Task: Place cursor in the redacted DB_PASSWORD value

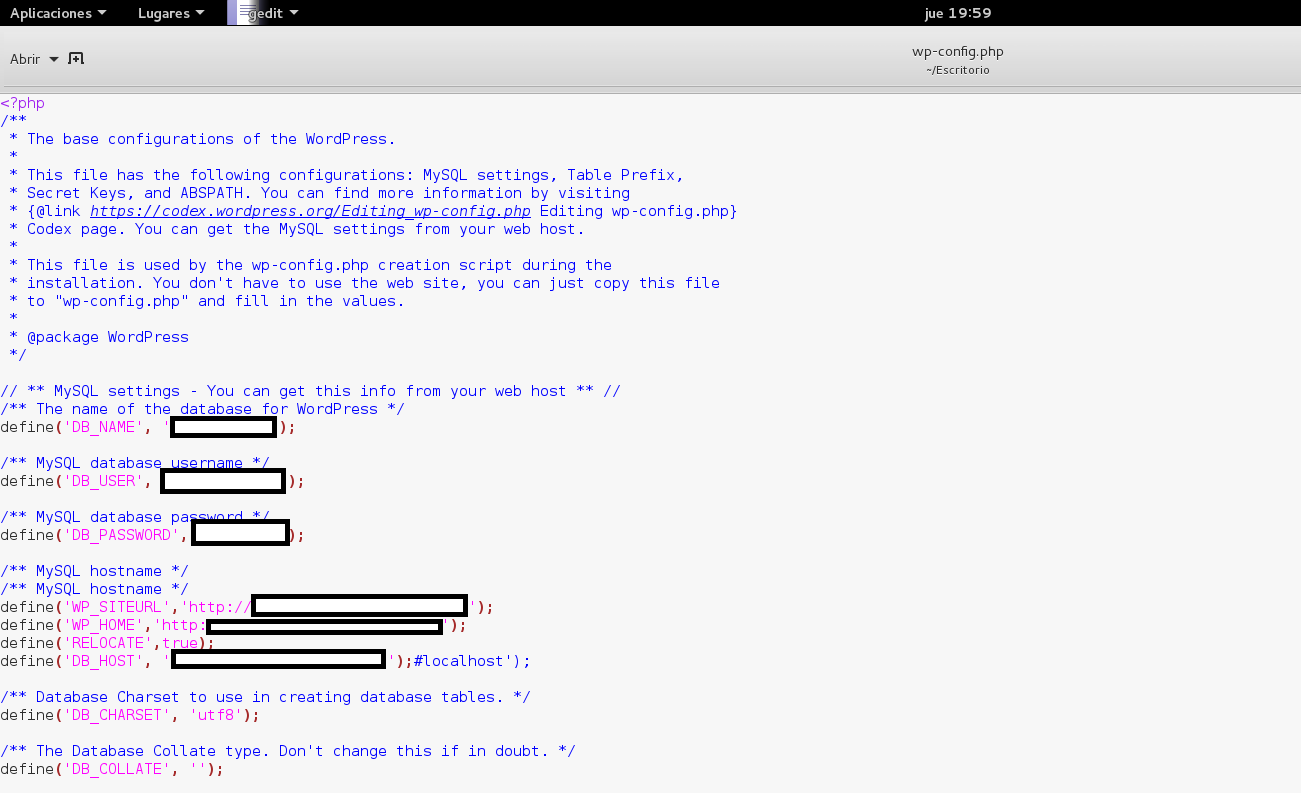Action: (240, 535)
